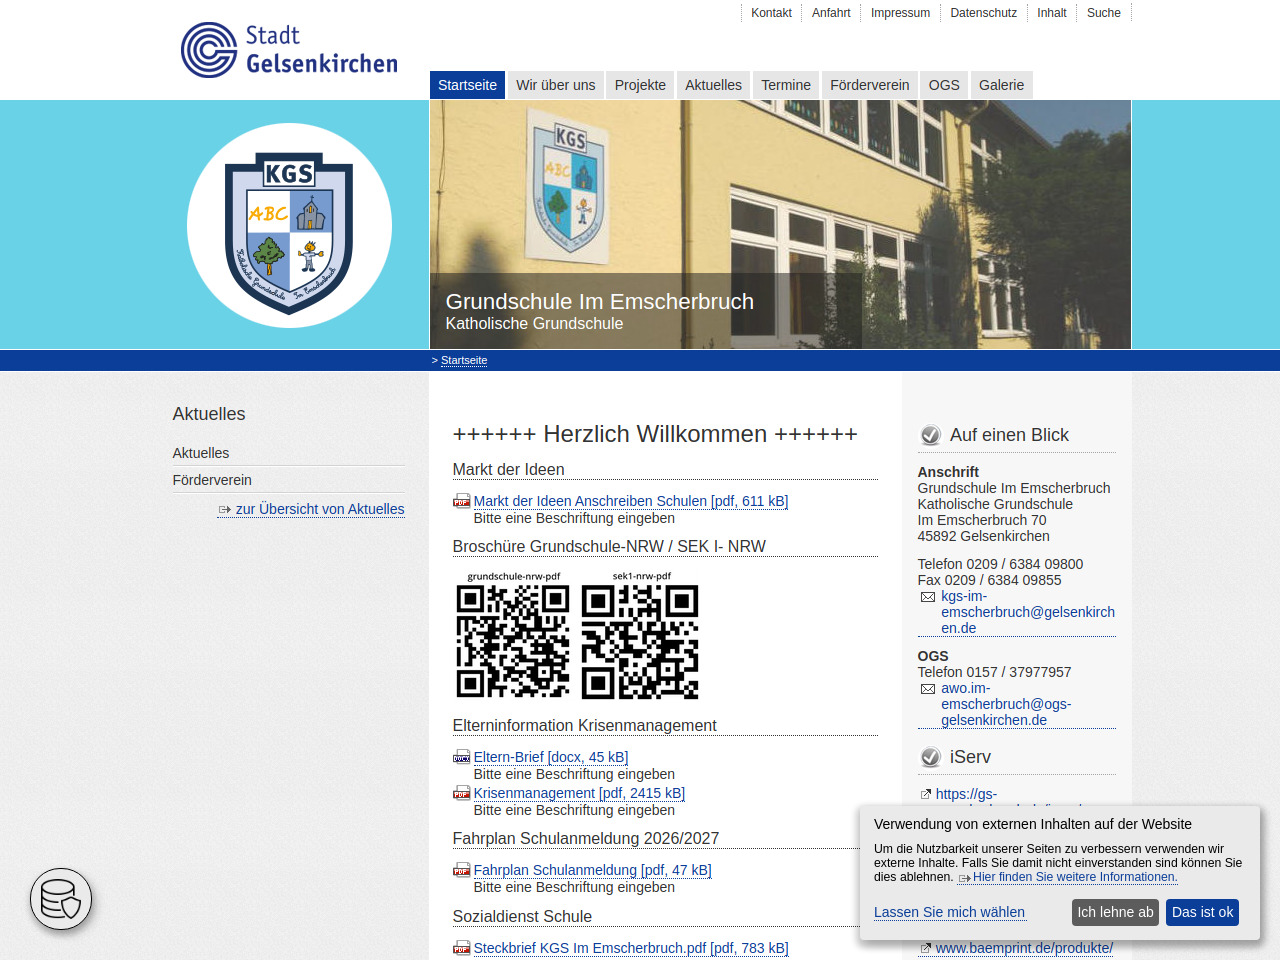Click the Stadt Gelsenkirchen logo
Screen dimensions: 1280x960
[x=289, y=50]
